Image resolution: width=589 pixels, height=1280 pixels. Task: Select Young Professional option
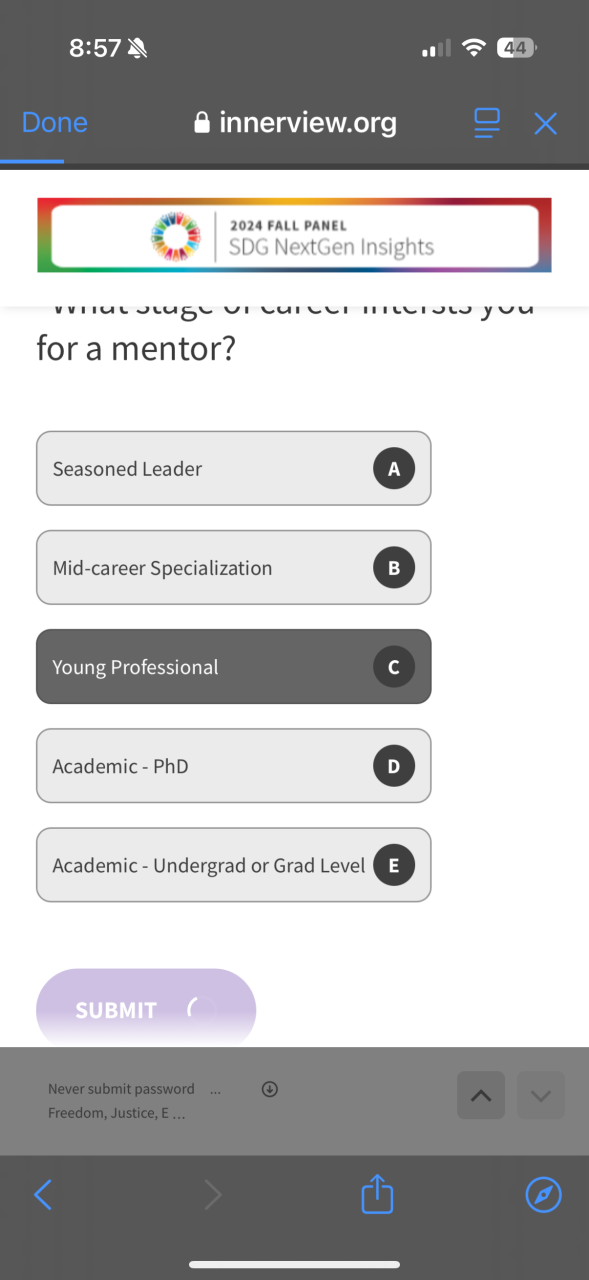(234, 666)
